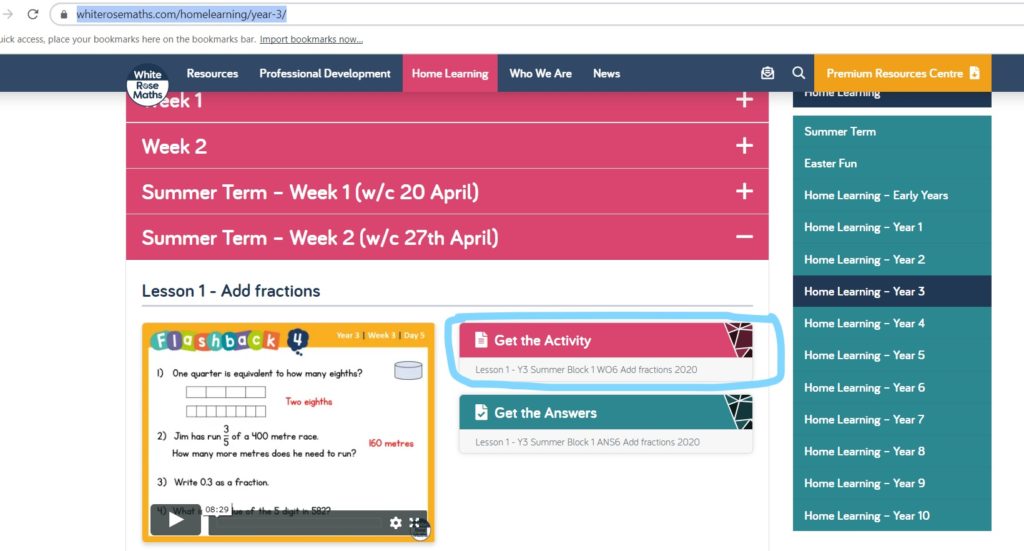The height and width of the screenshot is (551, 1024).
Task: Enter fullscreen on the Flashback video
Action: [415, 522]
